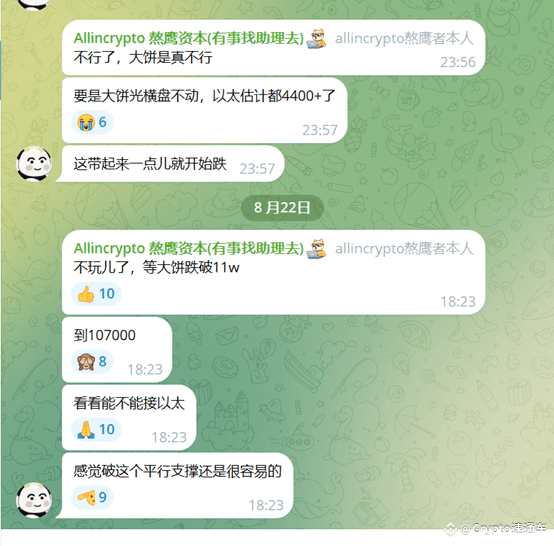Select the 8月22日 date separator

click(282, 207)
